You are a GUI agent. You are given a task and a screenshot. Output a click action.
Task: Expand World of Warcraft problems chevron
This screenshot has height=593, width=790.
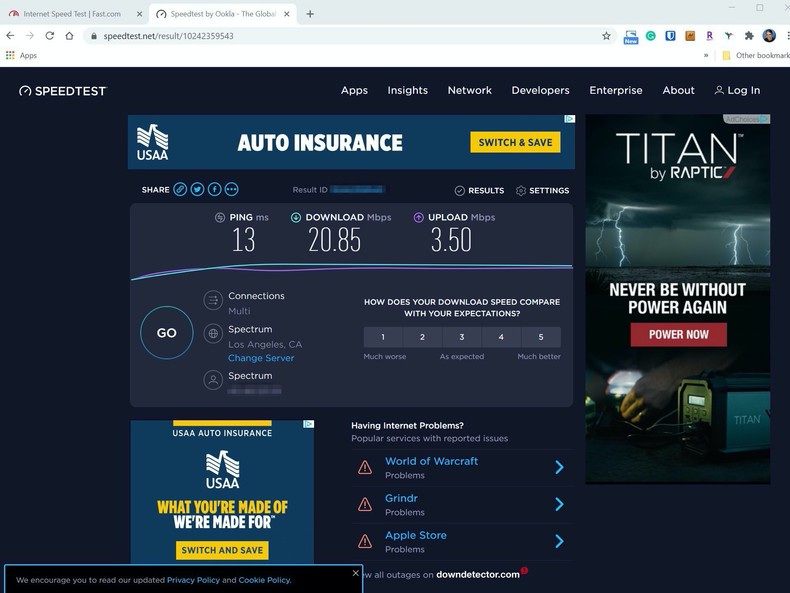coord(559,467)
